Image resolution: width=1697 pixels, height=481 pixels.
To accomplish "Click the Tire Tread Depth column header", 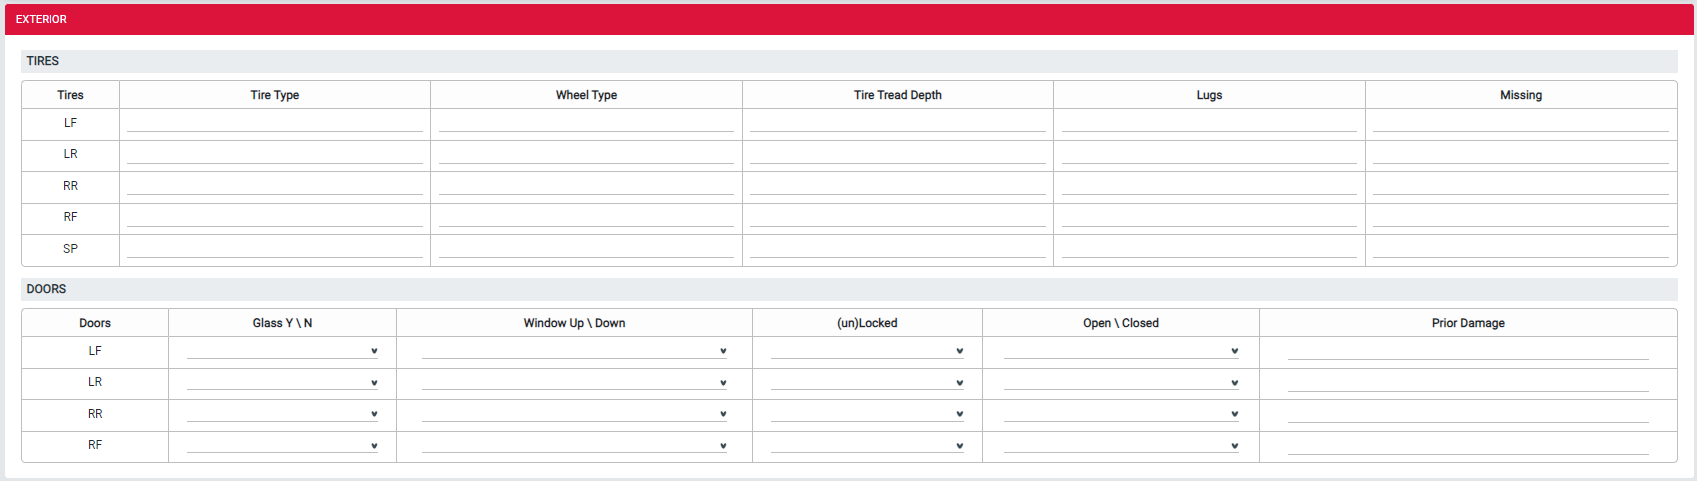I will pos(898,95).
